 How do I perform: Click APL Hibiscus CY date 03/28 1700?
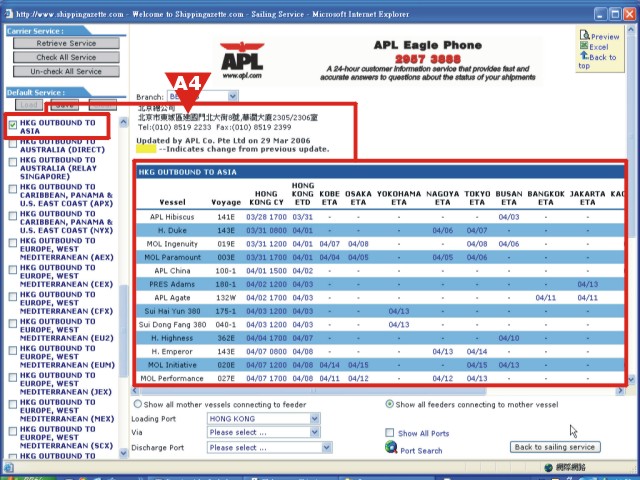266,217
